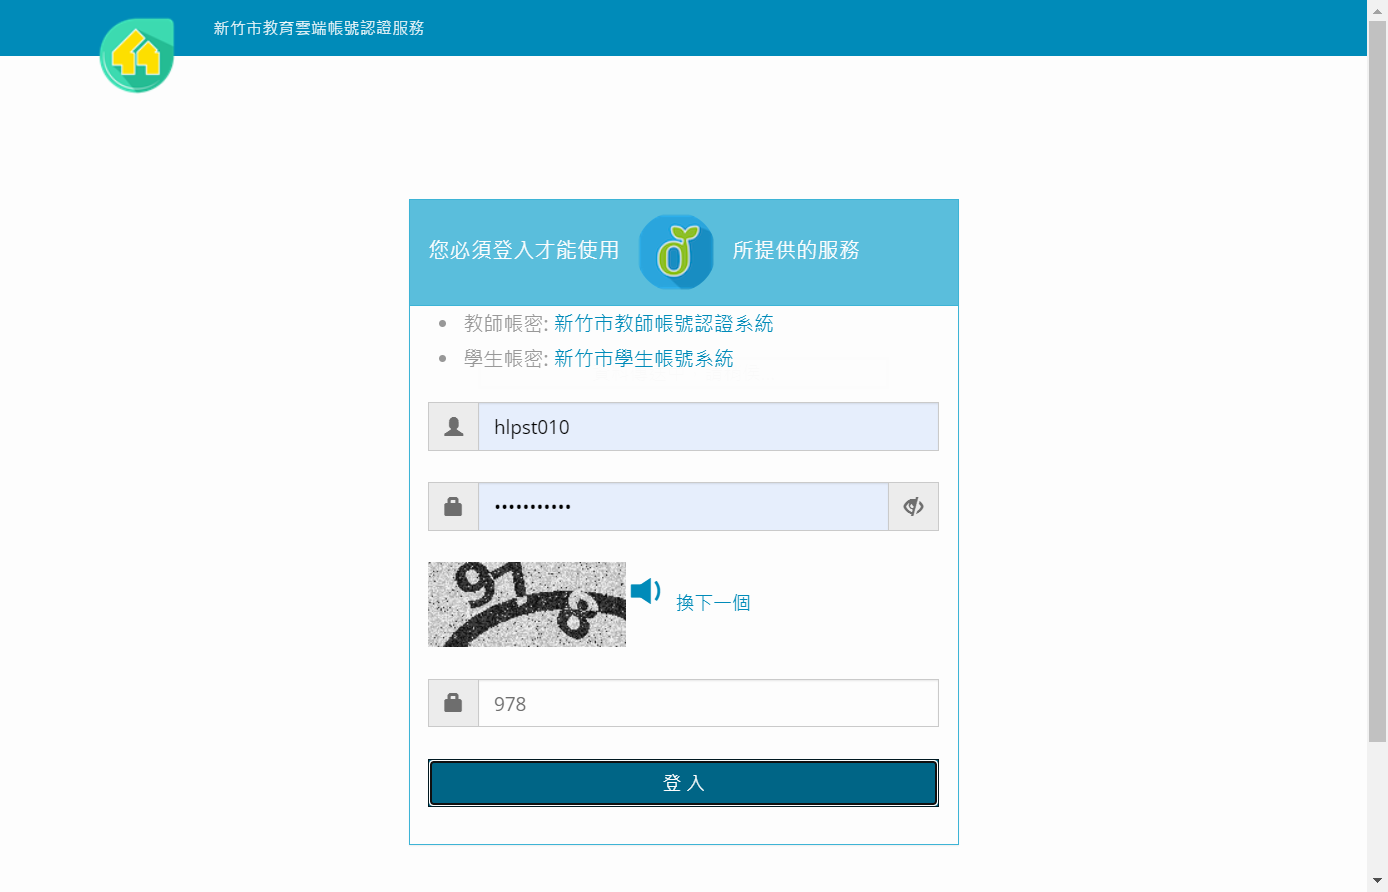Click the vertical scrollbar thumb

coord(1377,380)
